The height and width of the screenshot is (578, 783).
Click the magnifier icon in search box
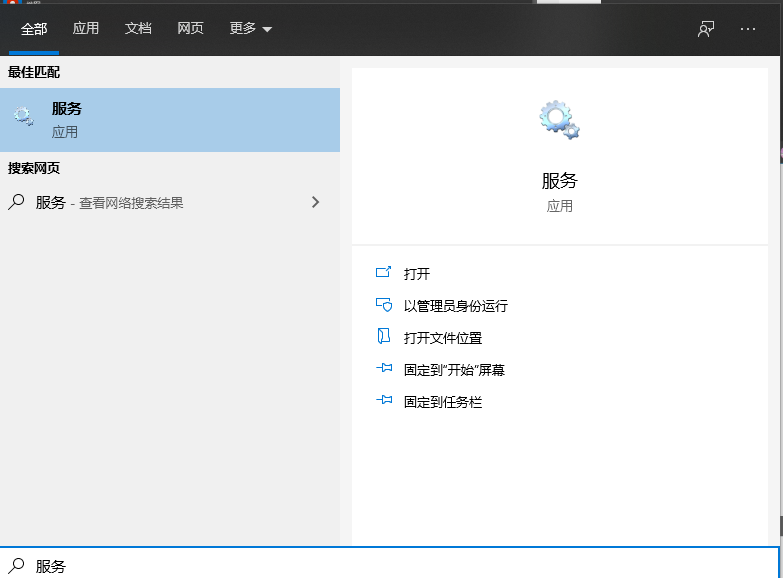pyautogui.click(x=16, y=566)
